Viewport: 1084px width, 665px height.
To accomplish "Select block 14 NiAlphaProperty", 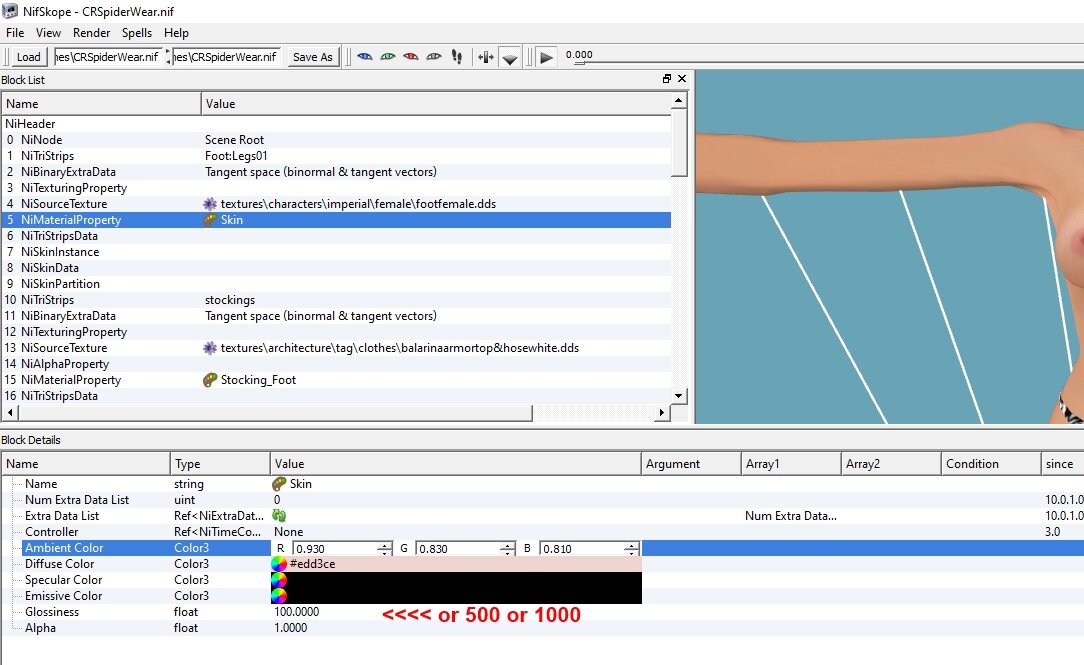I will [336, 364].
